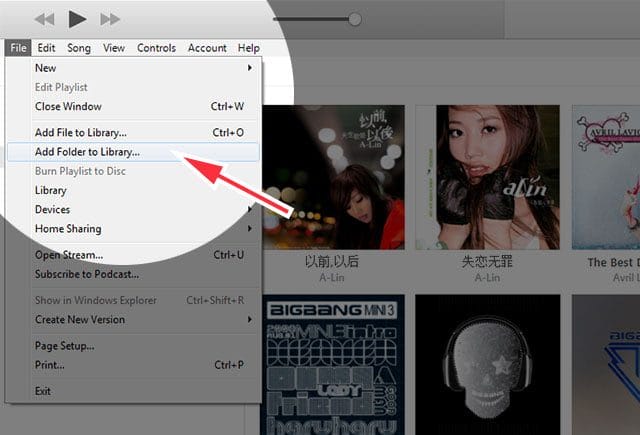This screenshot has height=435, width=640.
Task: Select the Edit Playlist menu entry
Action: coord(133,87)
